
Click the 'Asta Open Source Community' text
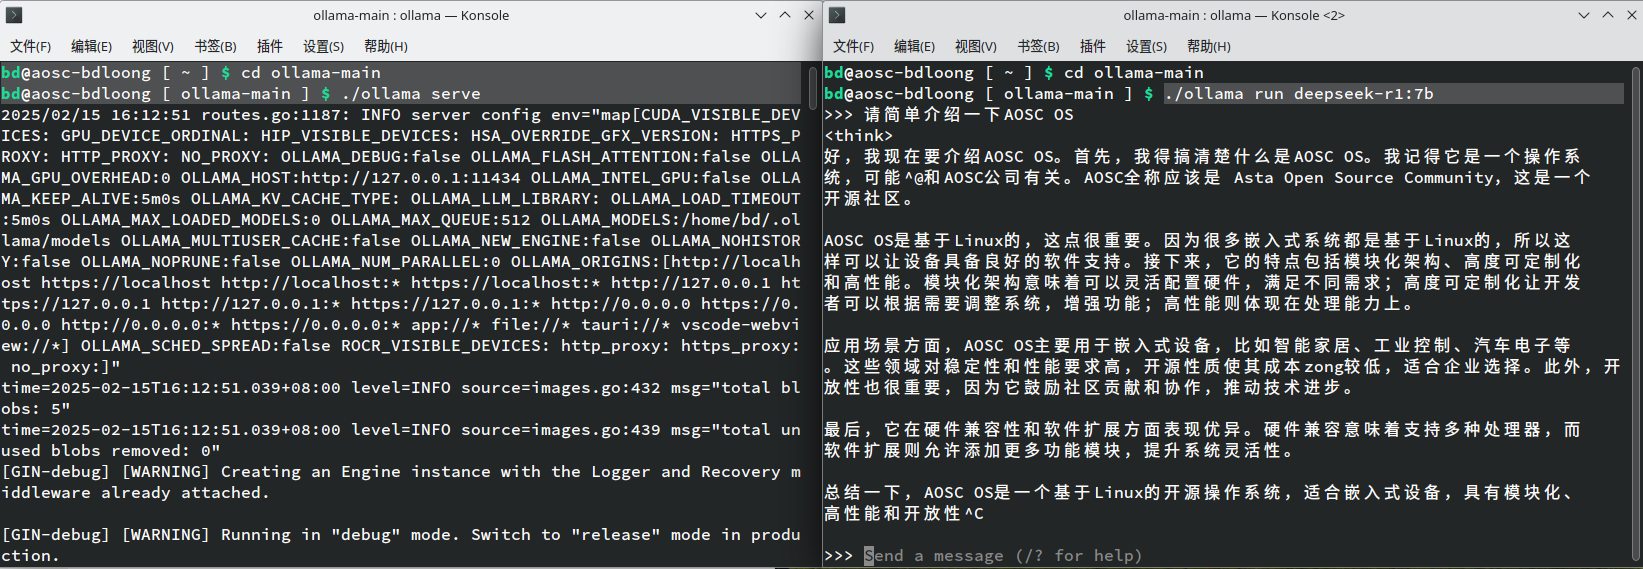1364,178
